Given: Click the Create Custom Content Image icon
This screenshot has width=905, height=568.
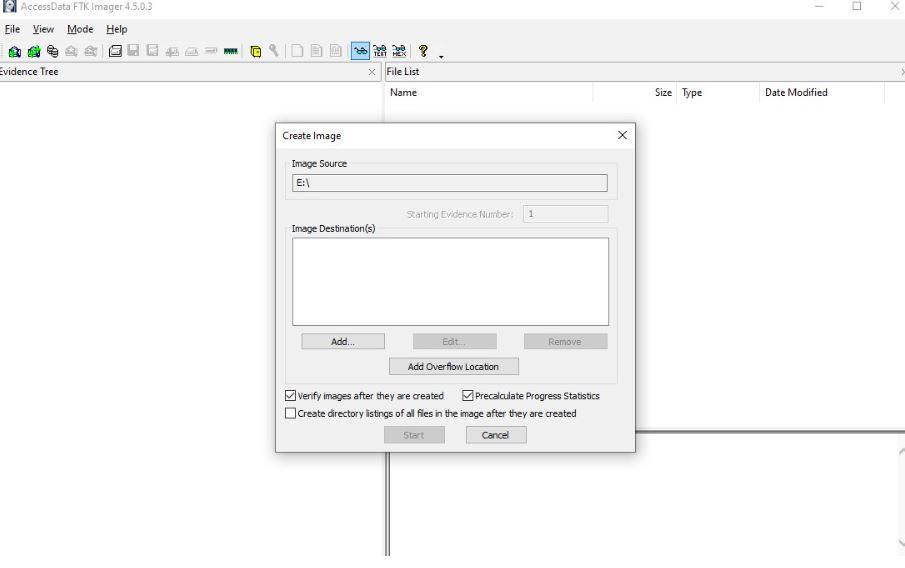Looking at the screenshot, I should 192,51.
